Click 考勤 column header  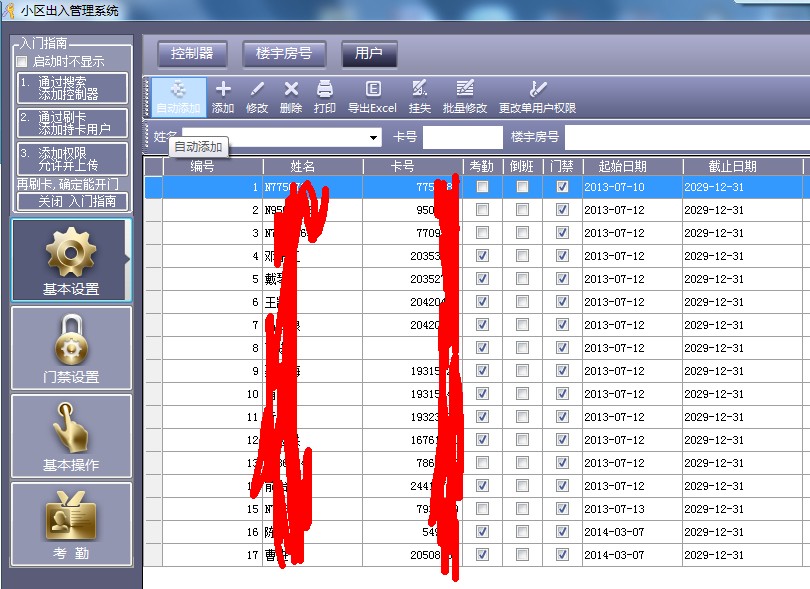click(482, 166)
